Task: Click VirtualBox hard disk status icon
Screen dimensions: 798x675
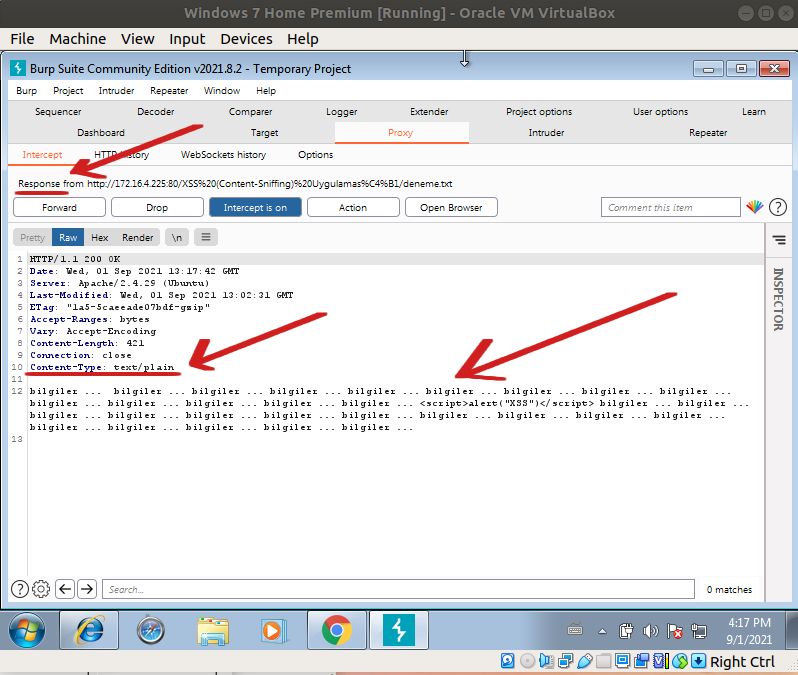Action: point(507,661)
